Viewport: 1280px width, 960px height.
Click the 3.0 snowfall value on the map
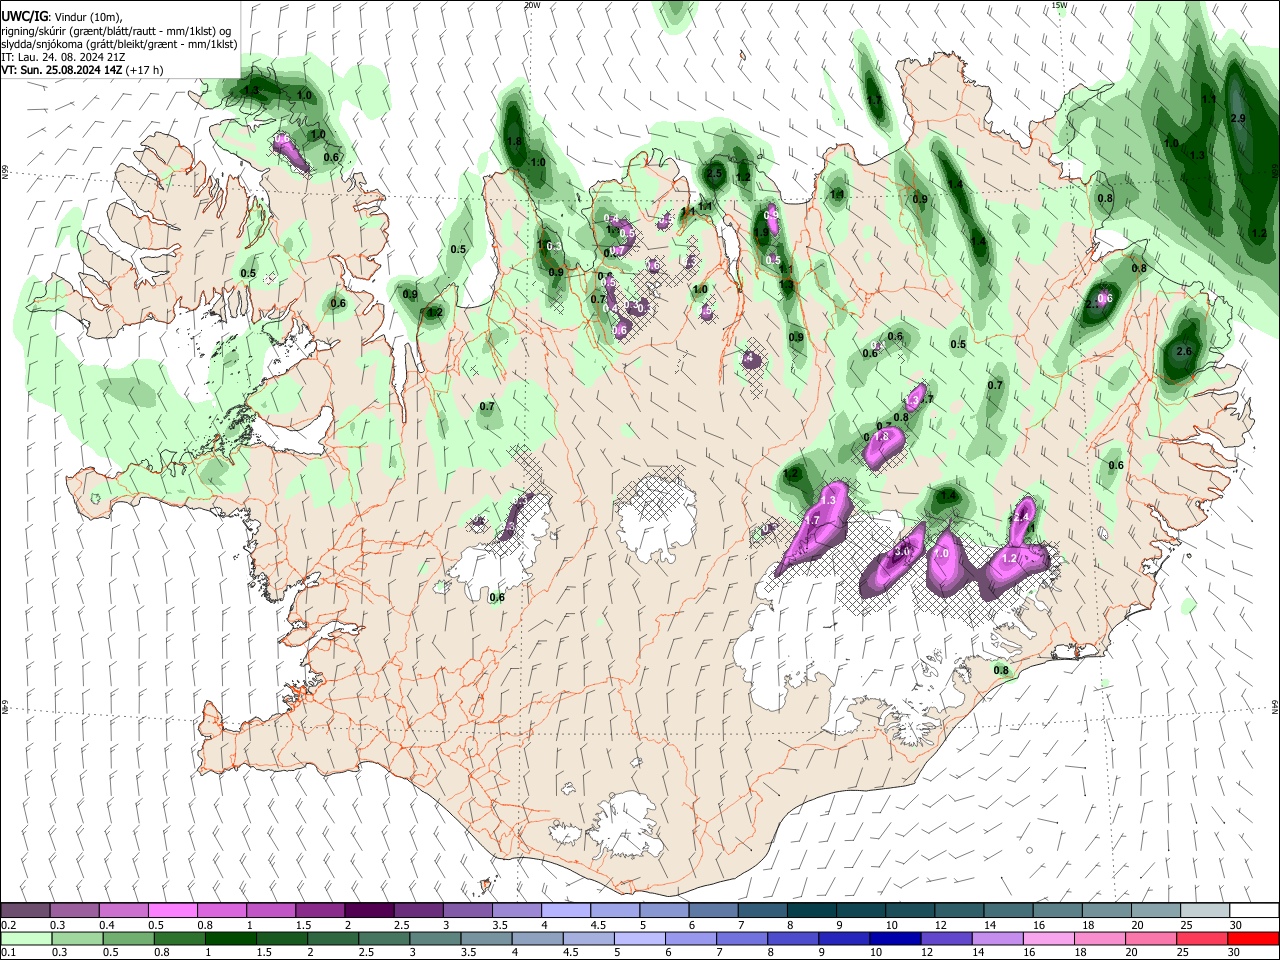(901, 551)
